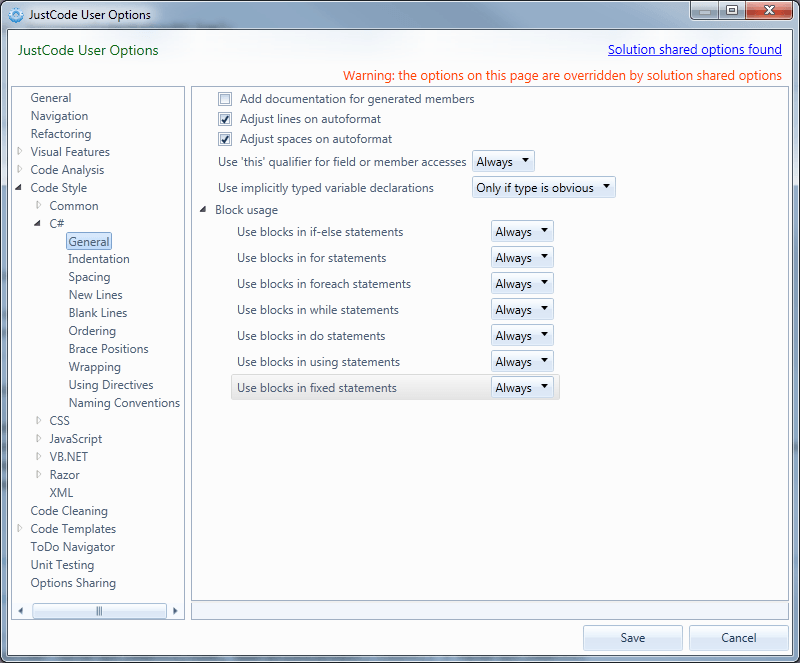Image resolution: width=800 pixels, height=663 pixels.
Task: Open dropdown for do statements blocks
Action: [522, 335]
